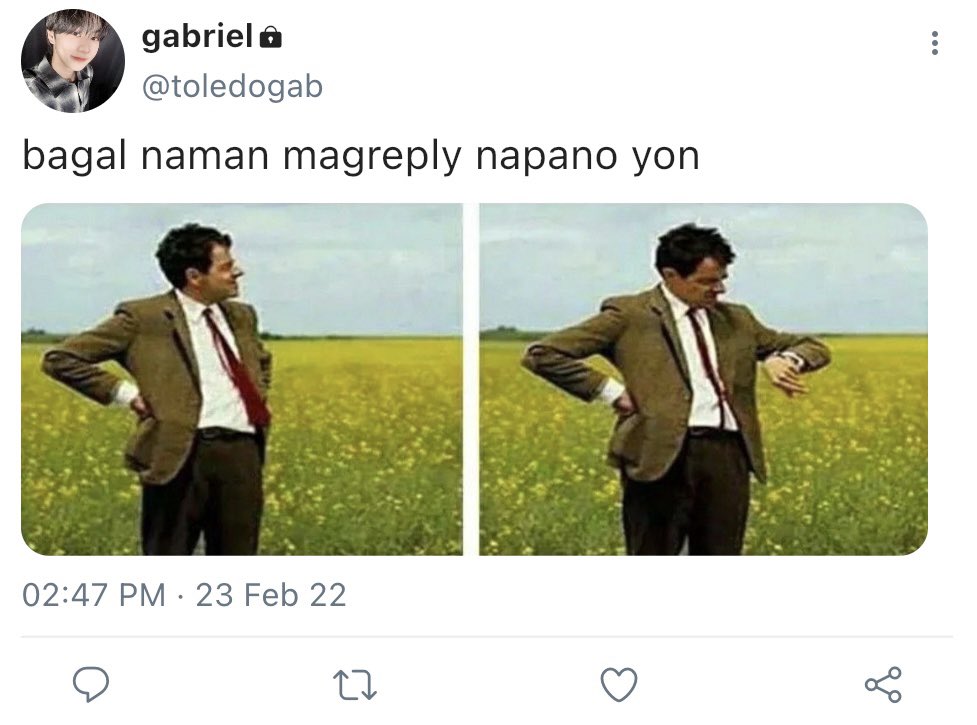
Task: Click the display name gabriel
Action: pos(197,36)
